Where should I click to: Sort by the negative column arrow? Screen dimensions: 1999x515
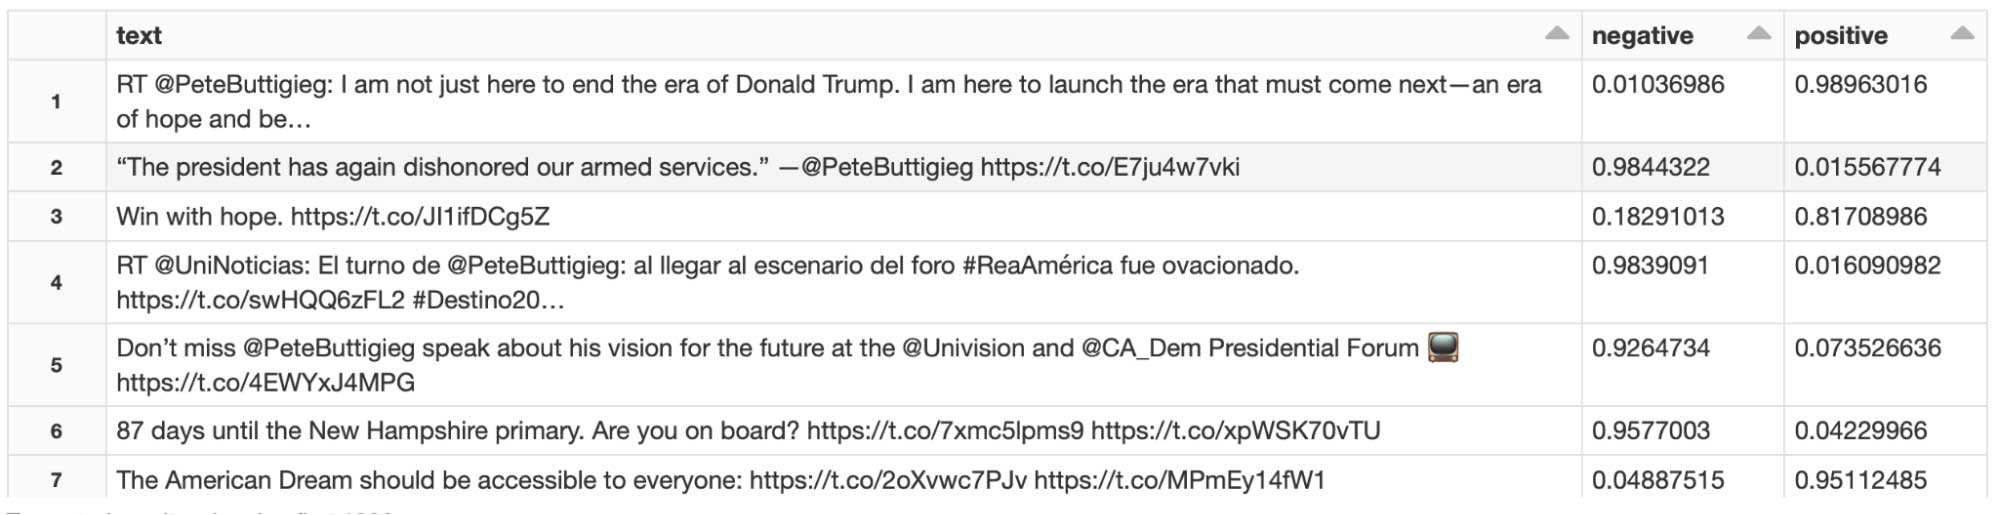1758,34
